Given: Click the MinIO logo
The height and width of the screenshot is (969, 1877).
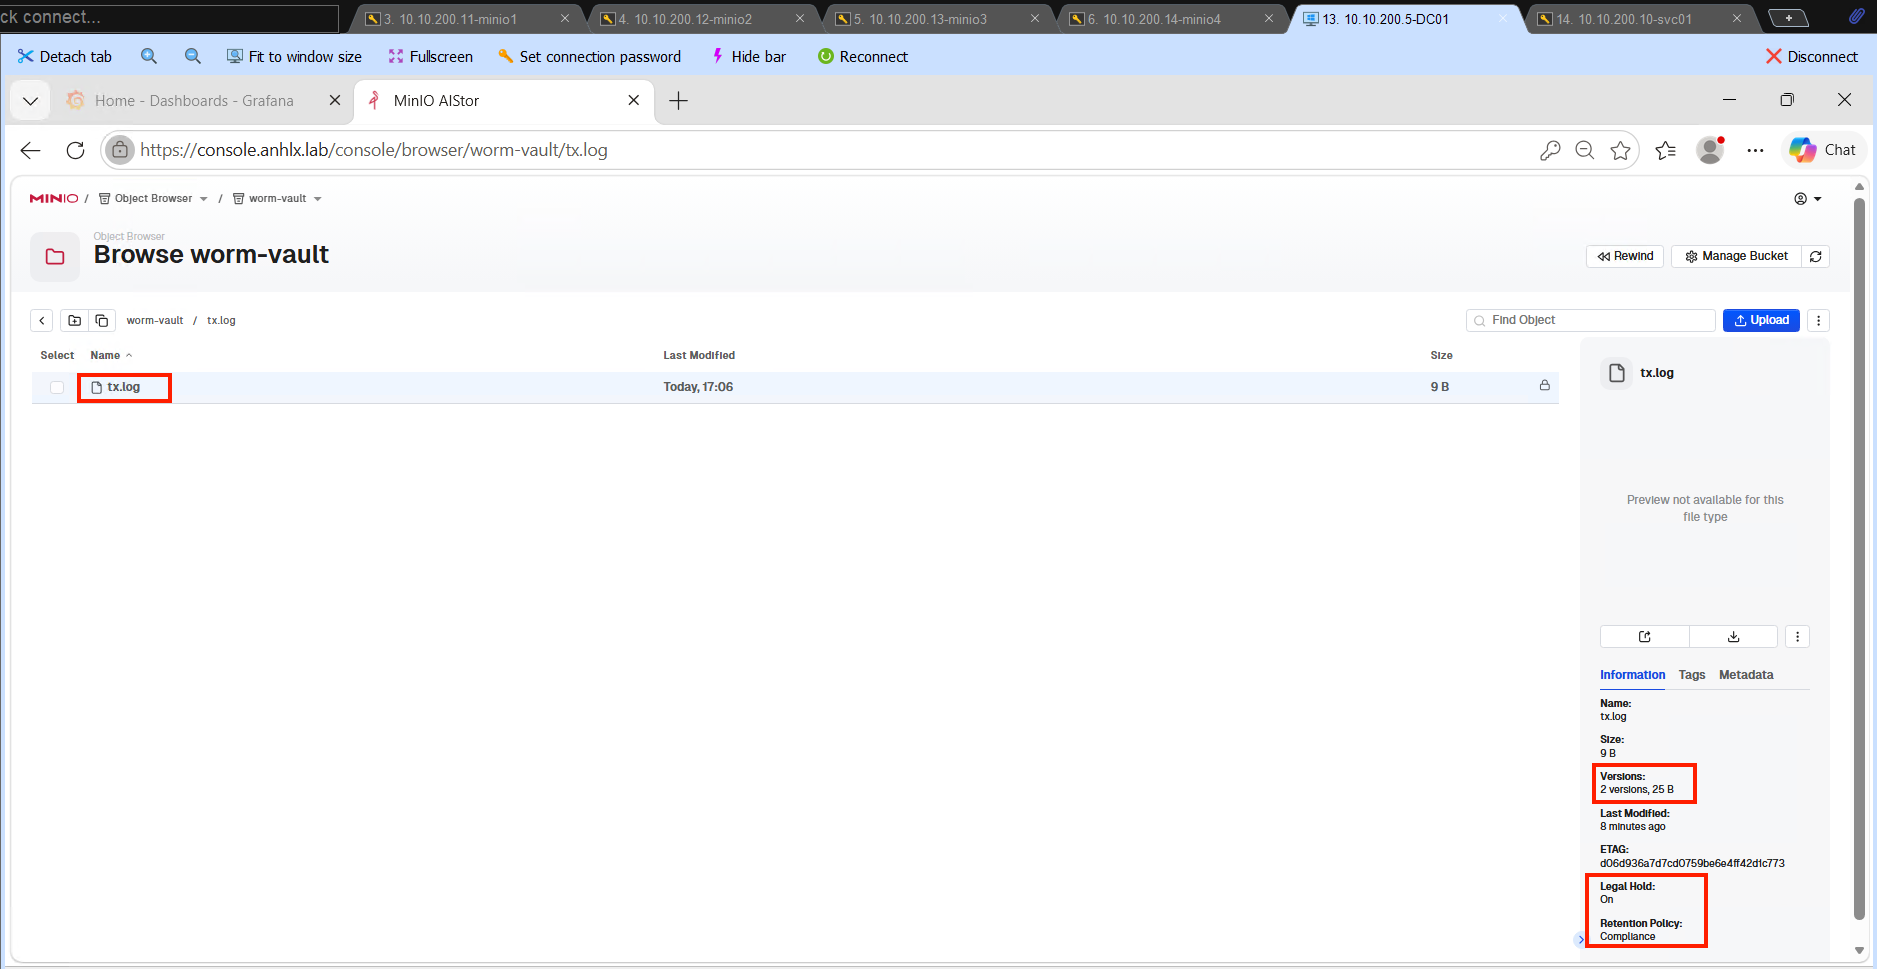Looking at the screenshot, I should point(54,198).
